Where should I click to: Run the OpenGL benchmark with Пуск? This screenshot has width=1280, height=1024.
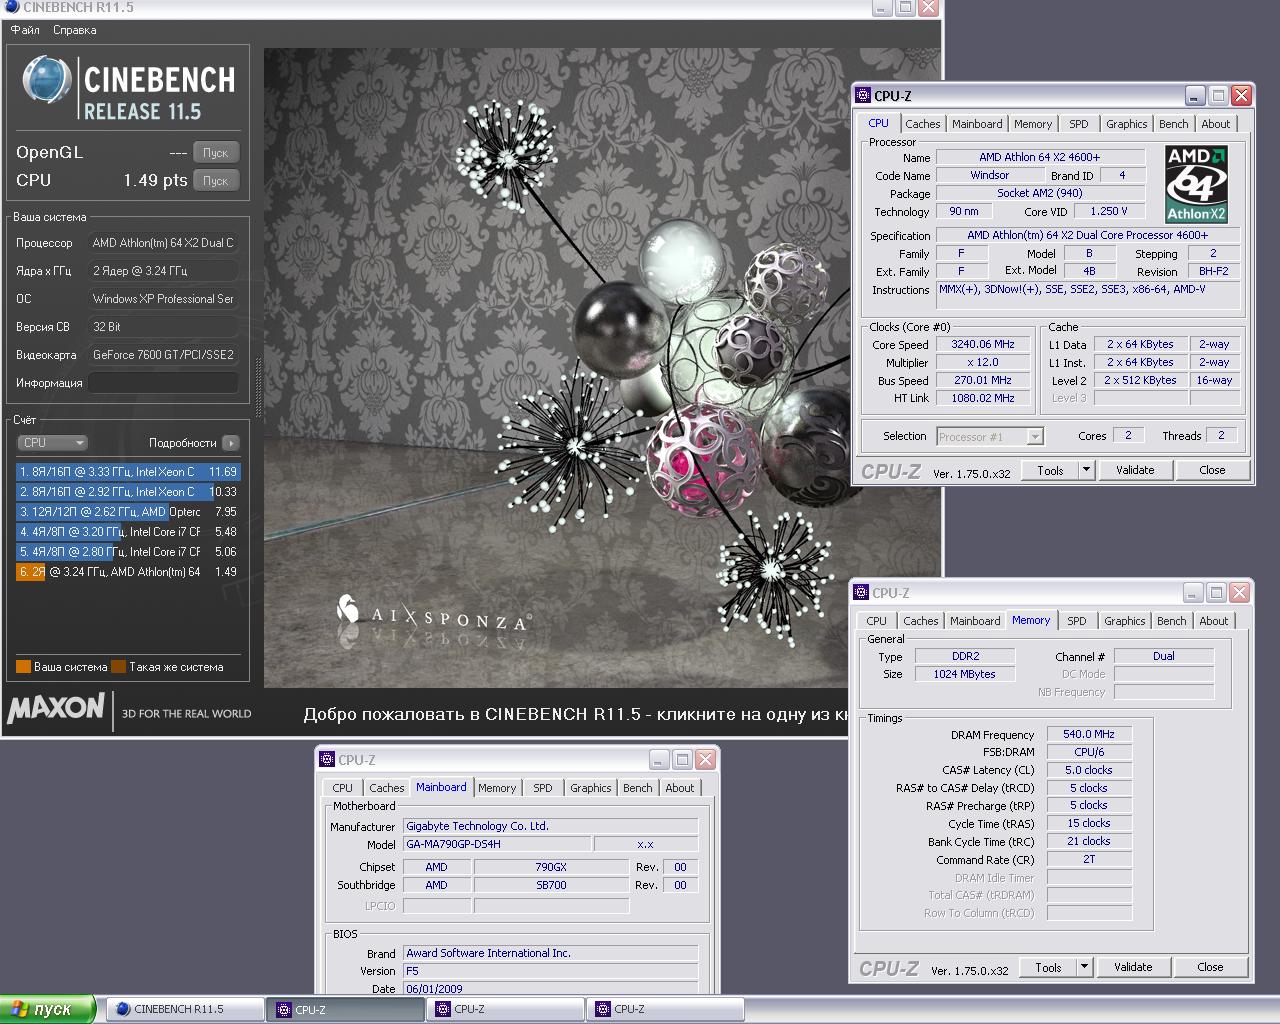[216, 153]
